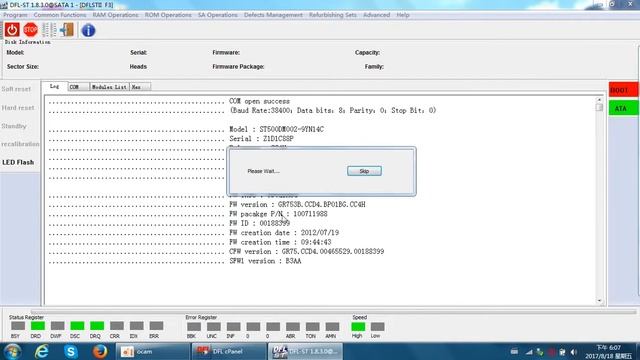Click the Capacity label in Disk Information
The width and height of the screenshot is (640, 360).
[367, 53]
